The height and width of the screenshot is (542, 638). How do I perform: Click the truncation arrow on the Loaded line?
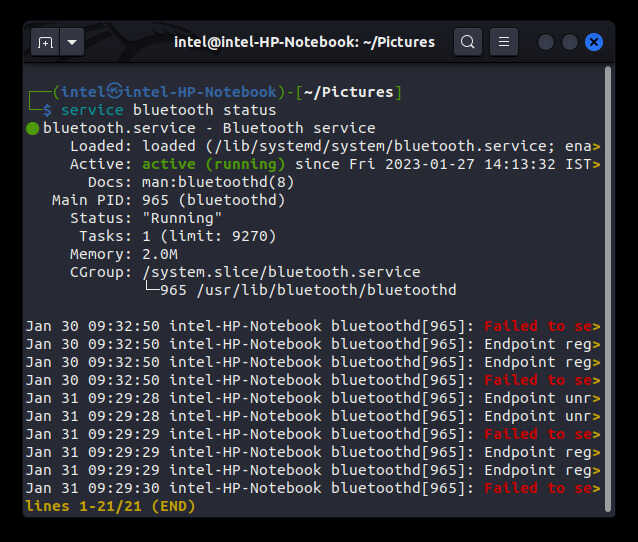tap(596, 146)
